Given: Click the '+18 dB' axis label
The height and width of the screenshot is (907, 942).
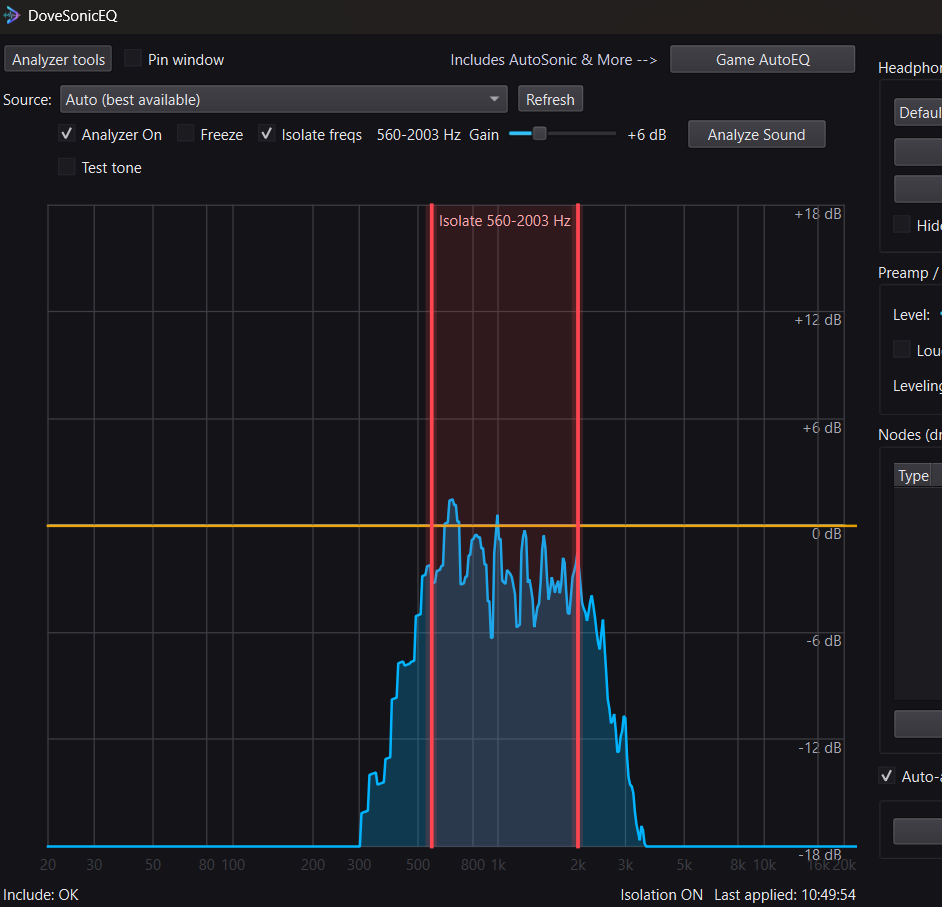Looking at the screenshot, I should 818,214.
